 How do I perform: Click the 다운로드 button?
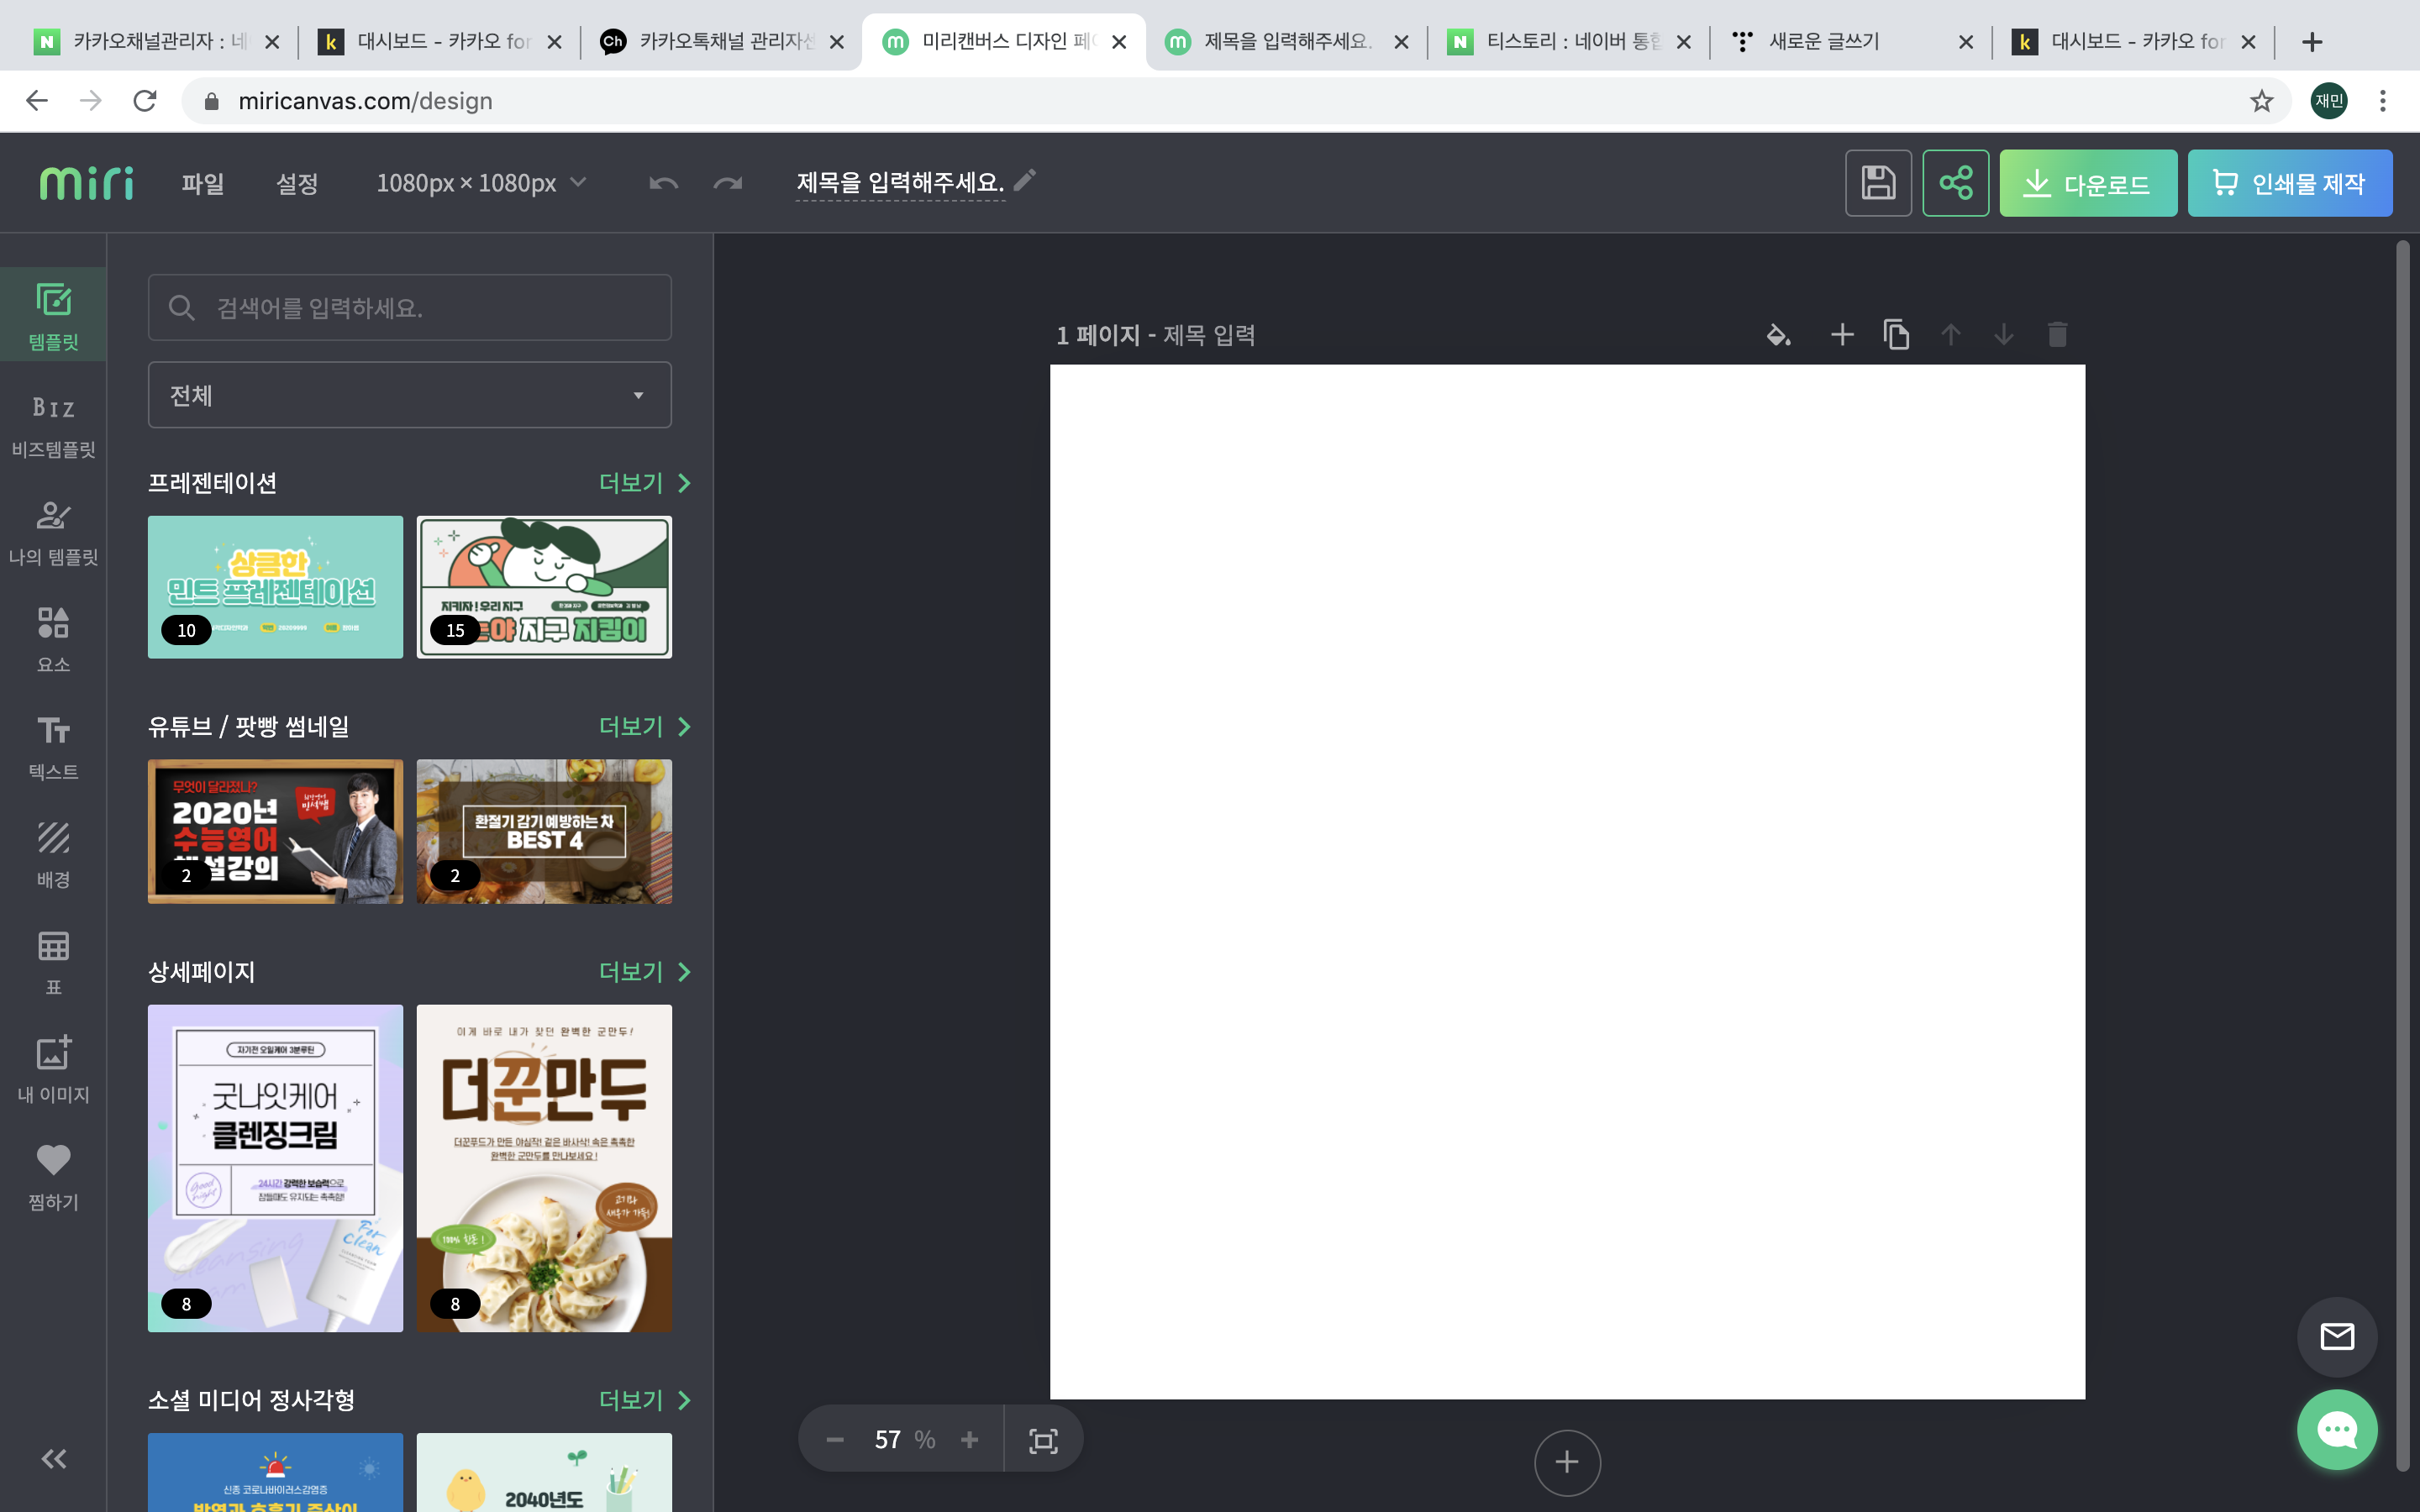click(2087, 184)
